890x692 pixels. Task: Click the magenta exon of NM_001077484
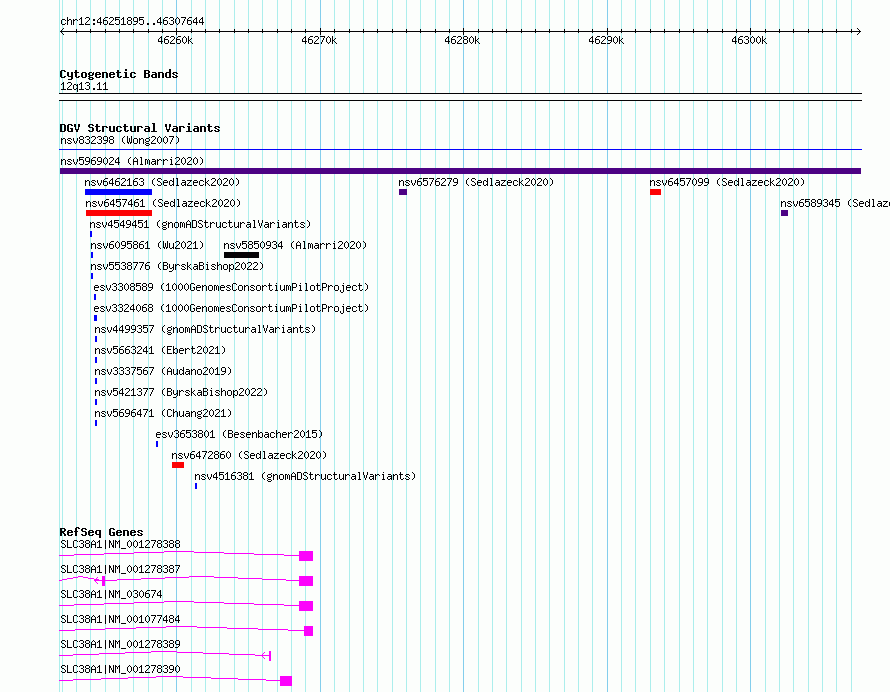(x=308, y=631)
